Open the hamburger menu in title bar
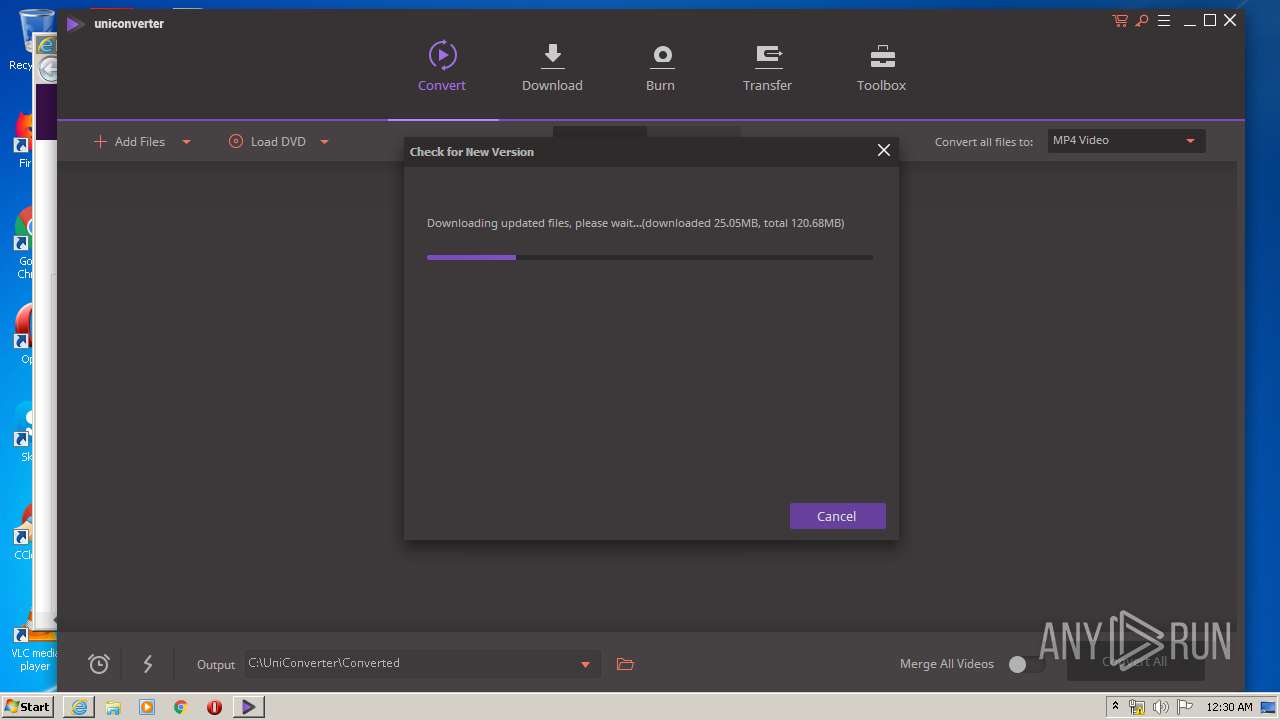The height and width of the screenshot is (720, 1280). point(1164,21)
